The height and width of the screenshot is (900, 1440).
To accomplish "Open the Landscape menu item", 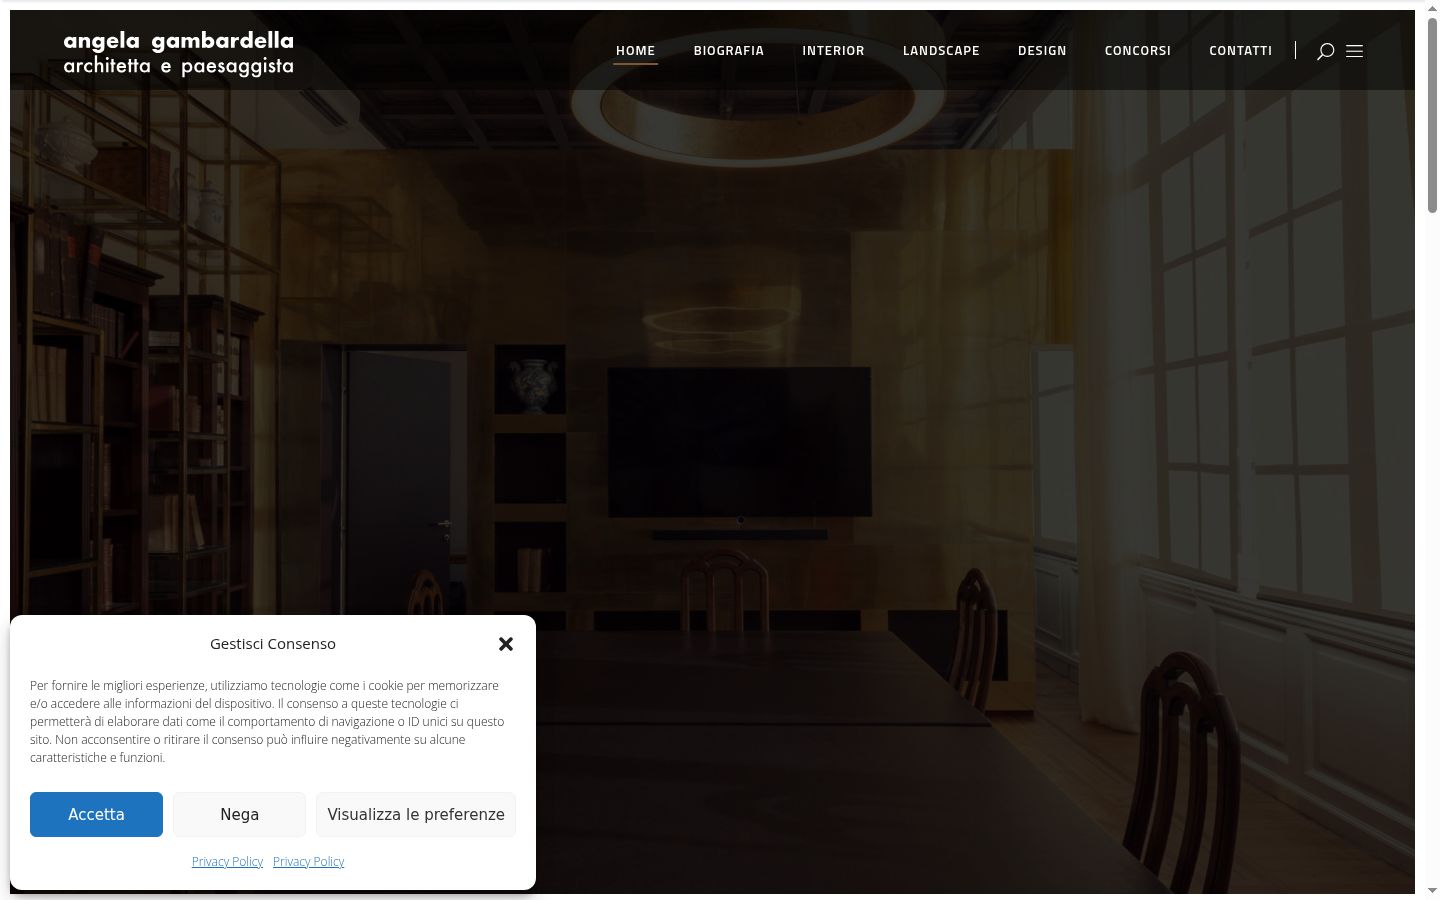I will [x=941, y=50].
